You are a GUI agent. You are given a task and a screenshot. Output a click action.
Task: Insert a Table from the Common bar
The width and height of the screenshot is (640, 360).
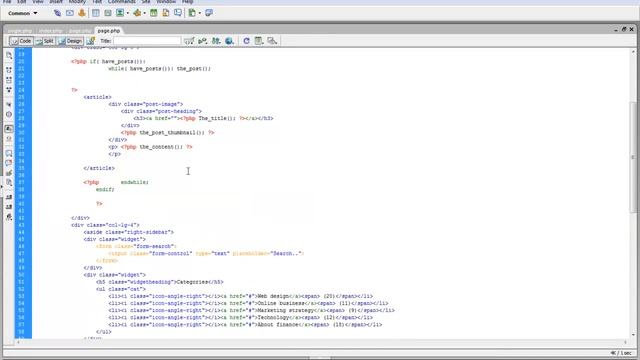click(x=96, y=13)
